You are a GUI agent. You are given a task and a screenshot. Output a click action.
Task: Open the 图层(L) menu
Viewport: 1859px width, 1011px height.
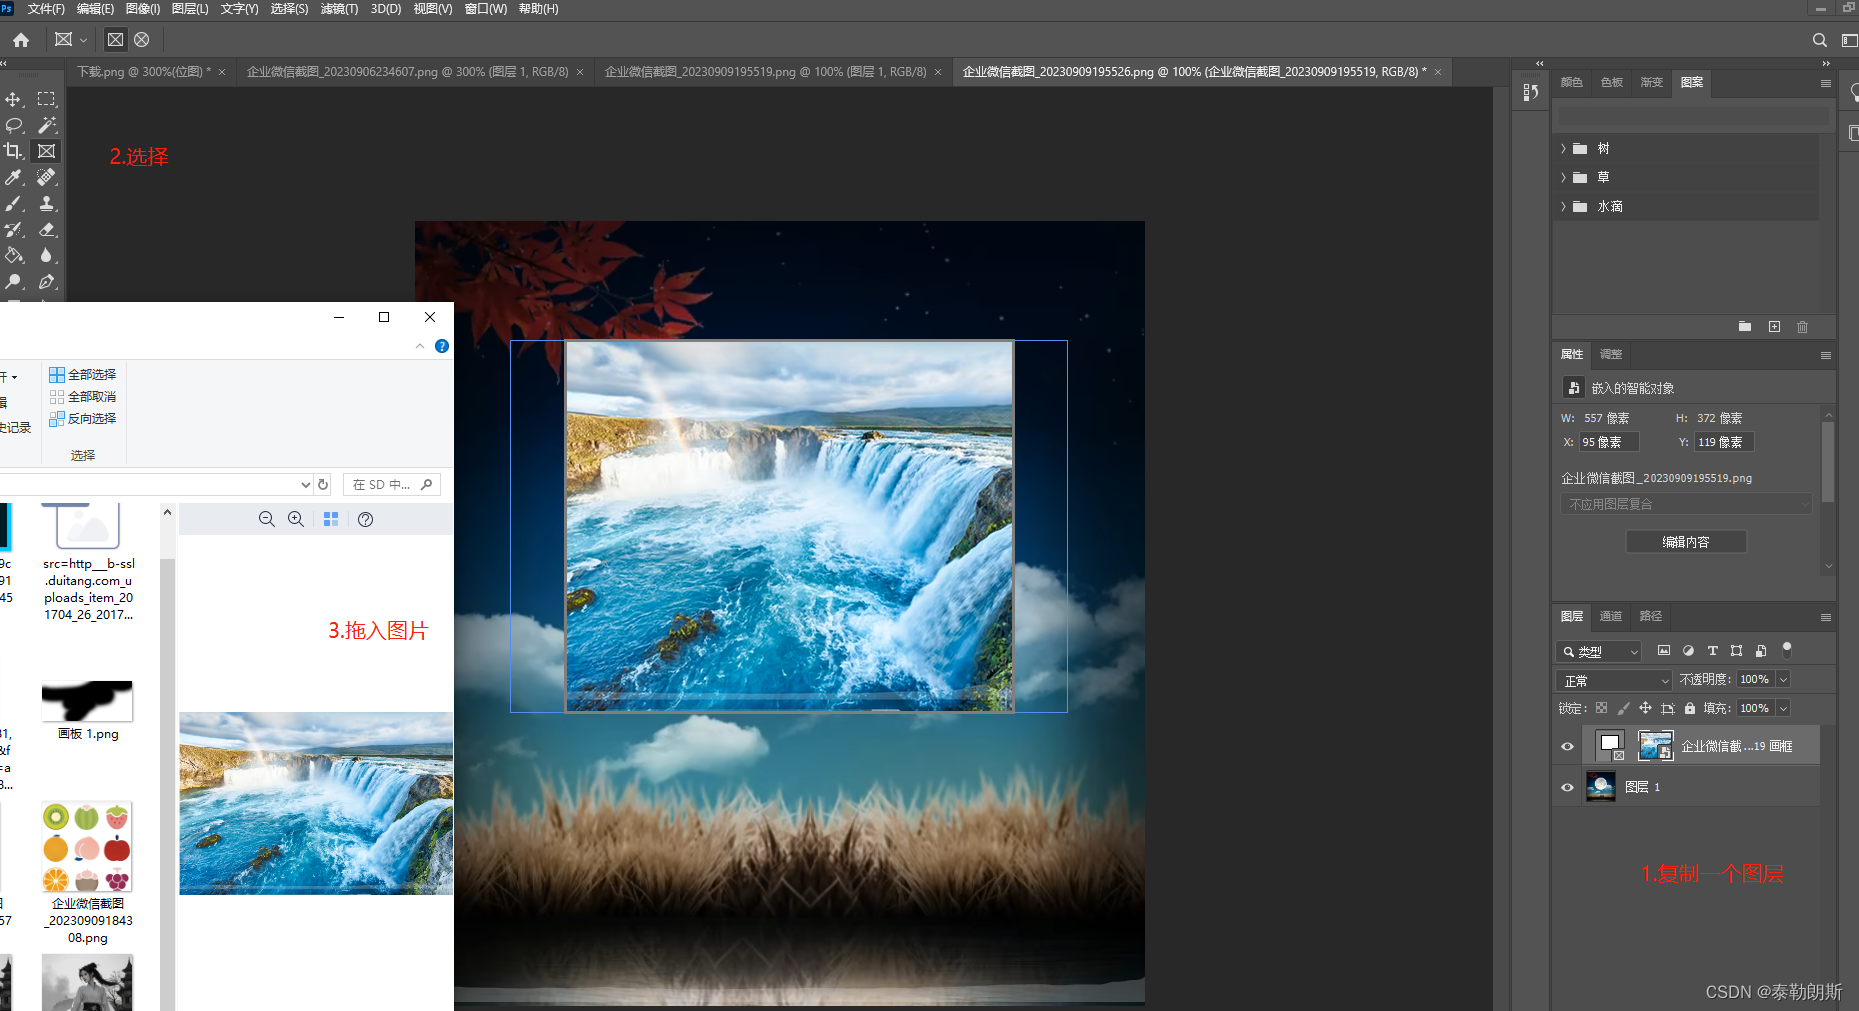190,9
